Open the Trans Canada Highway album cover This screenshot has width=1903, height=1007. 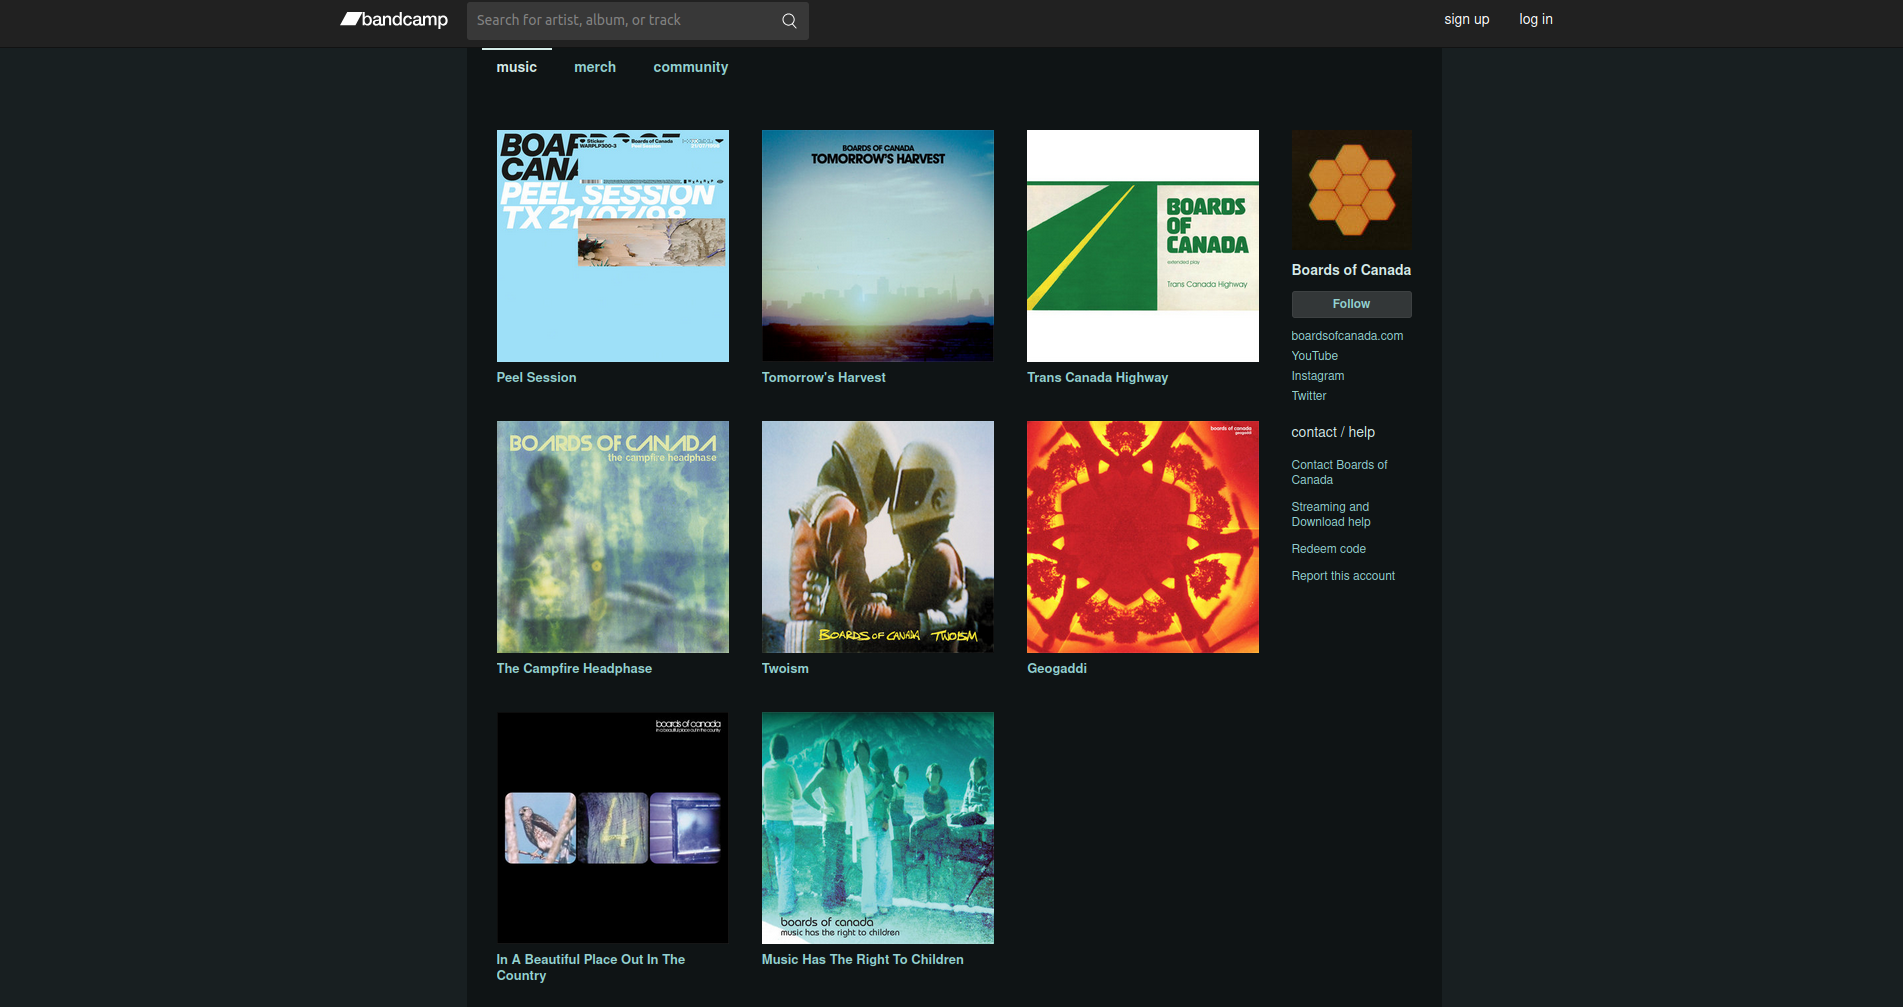pos(1143,246)
